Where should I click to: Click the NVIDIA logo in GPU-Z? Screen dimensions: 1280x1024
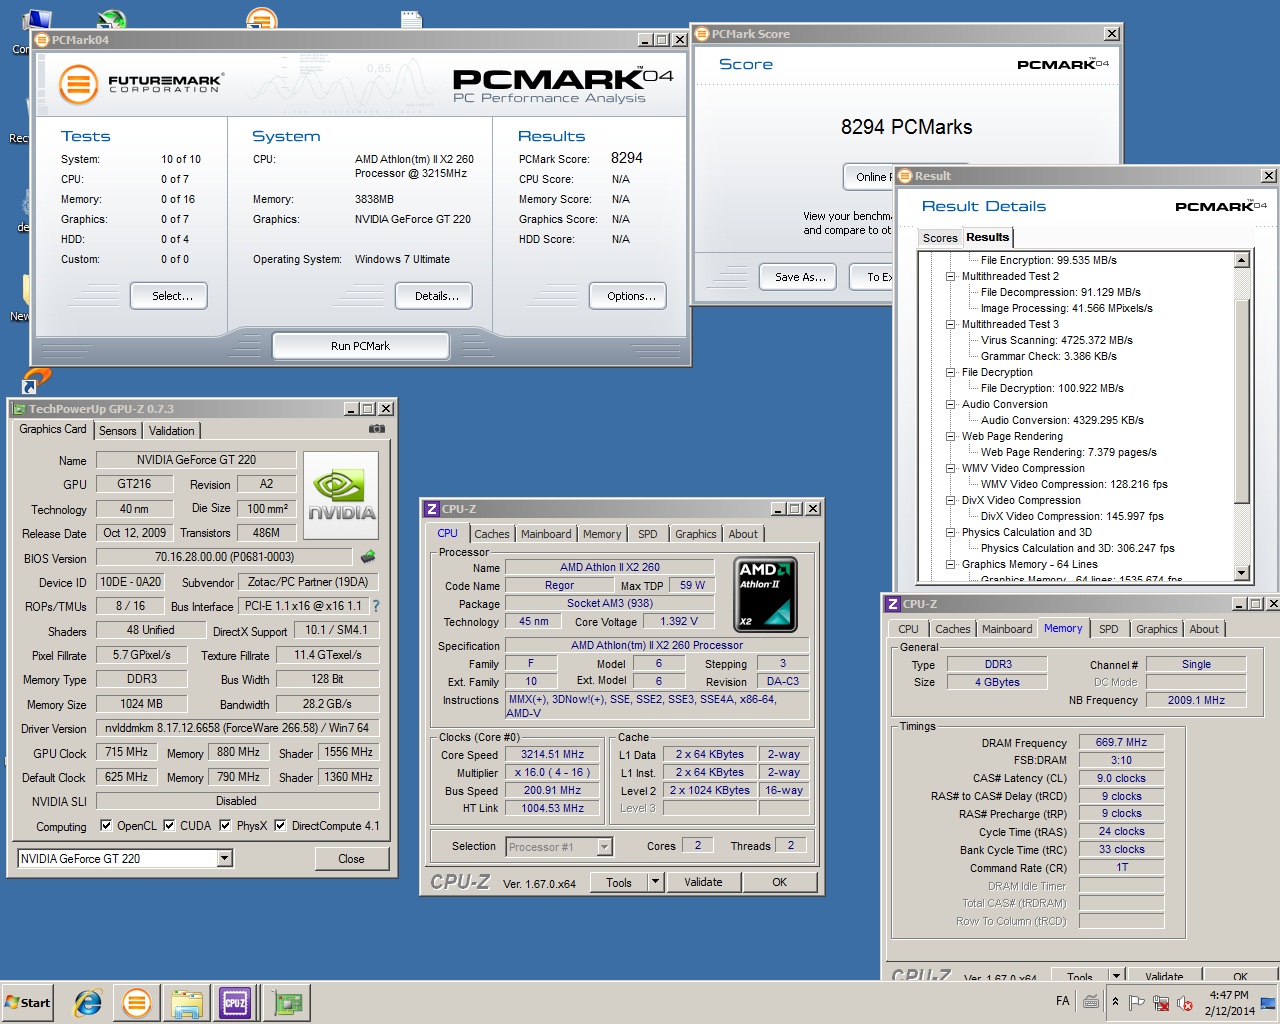pyautogui.click(x=341, y=495)
